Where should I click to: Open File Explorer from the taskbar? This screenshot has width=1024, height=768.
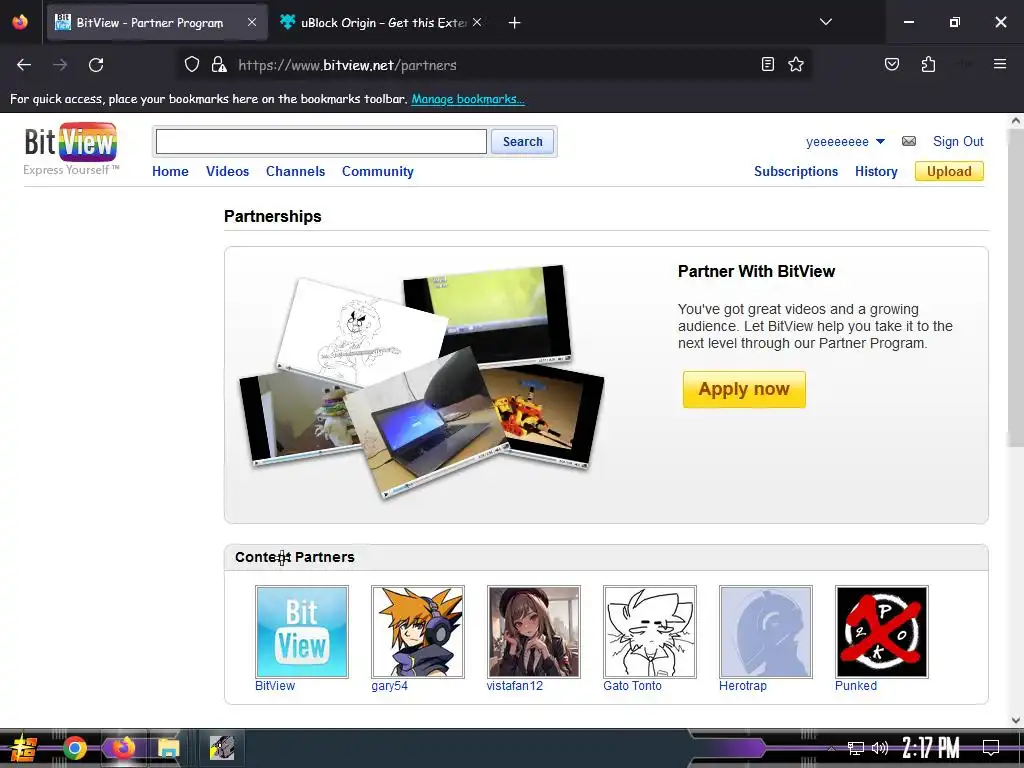[168, 748]
